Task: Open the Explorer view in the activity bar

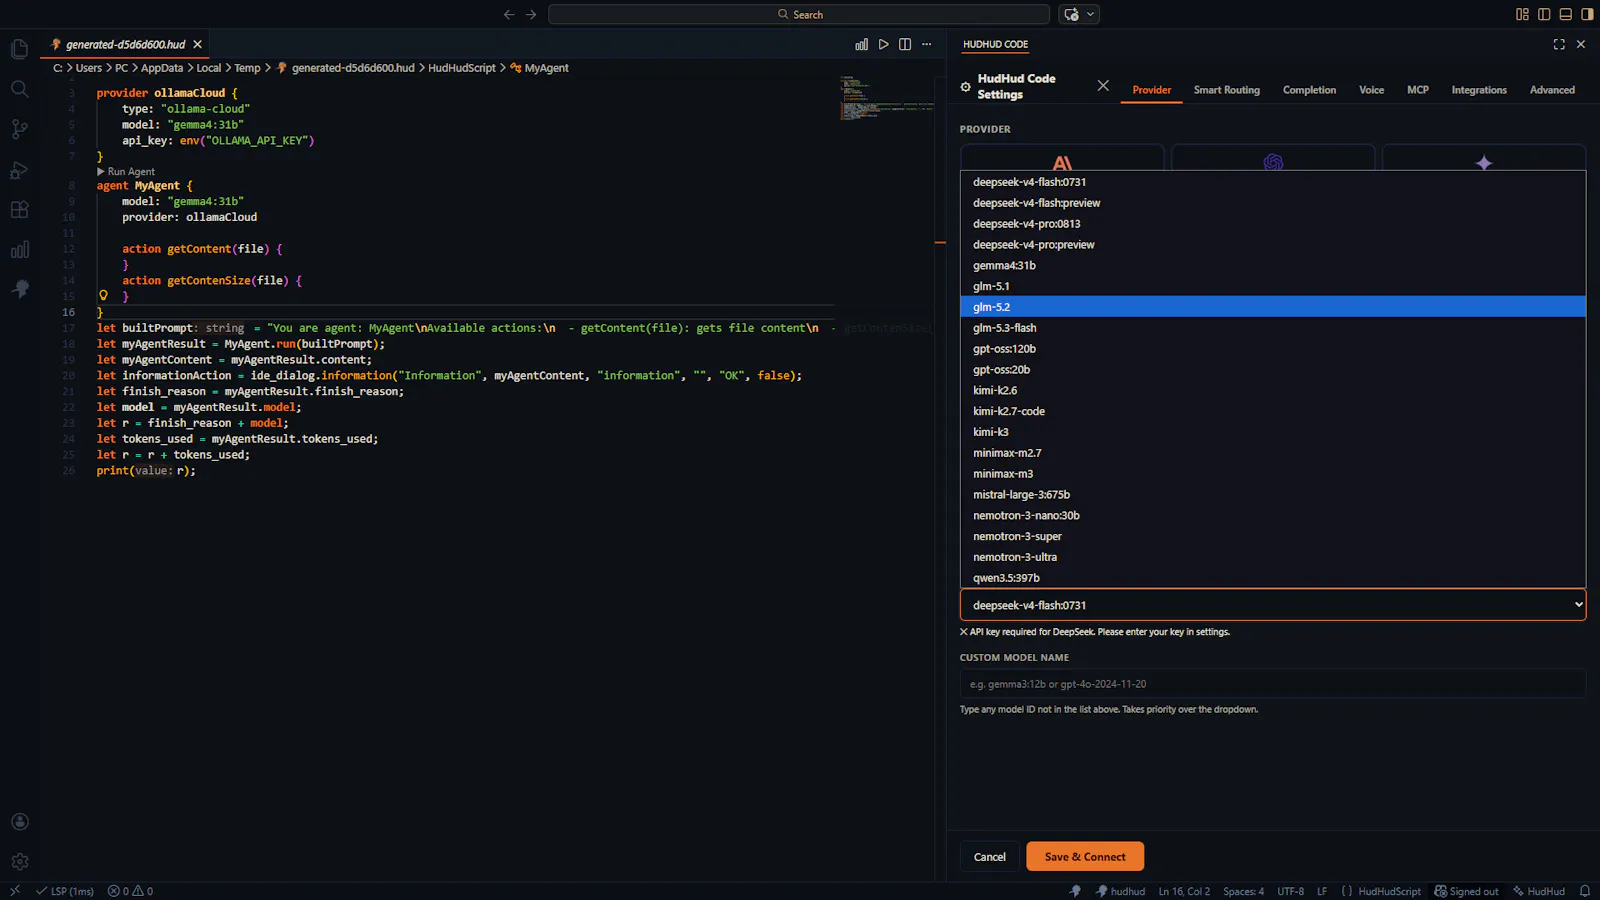Action: (x=19, y=49)
